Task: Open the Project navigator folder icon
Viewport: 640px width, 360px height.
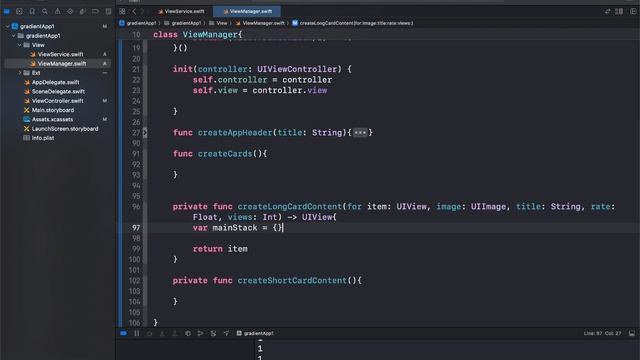Action: pyautogui.click(x=7, y=11)
